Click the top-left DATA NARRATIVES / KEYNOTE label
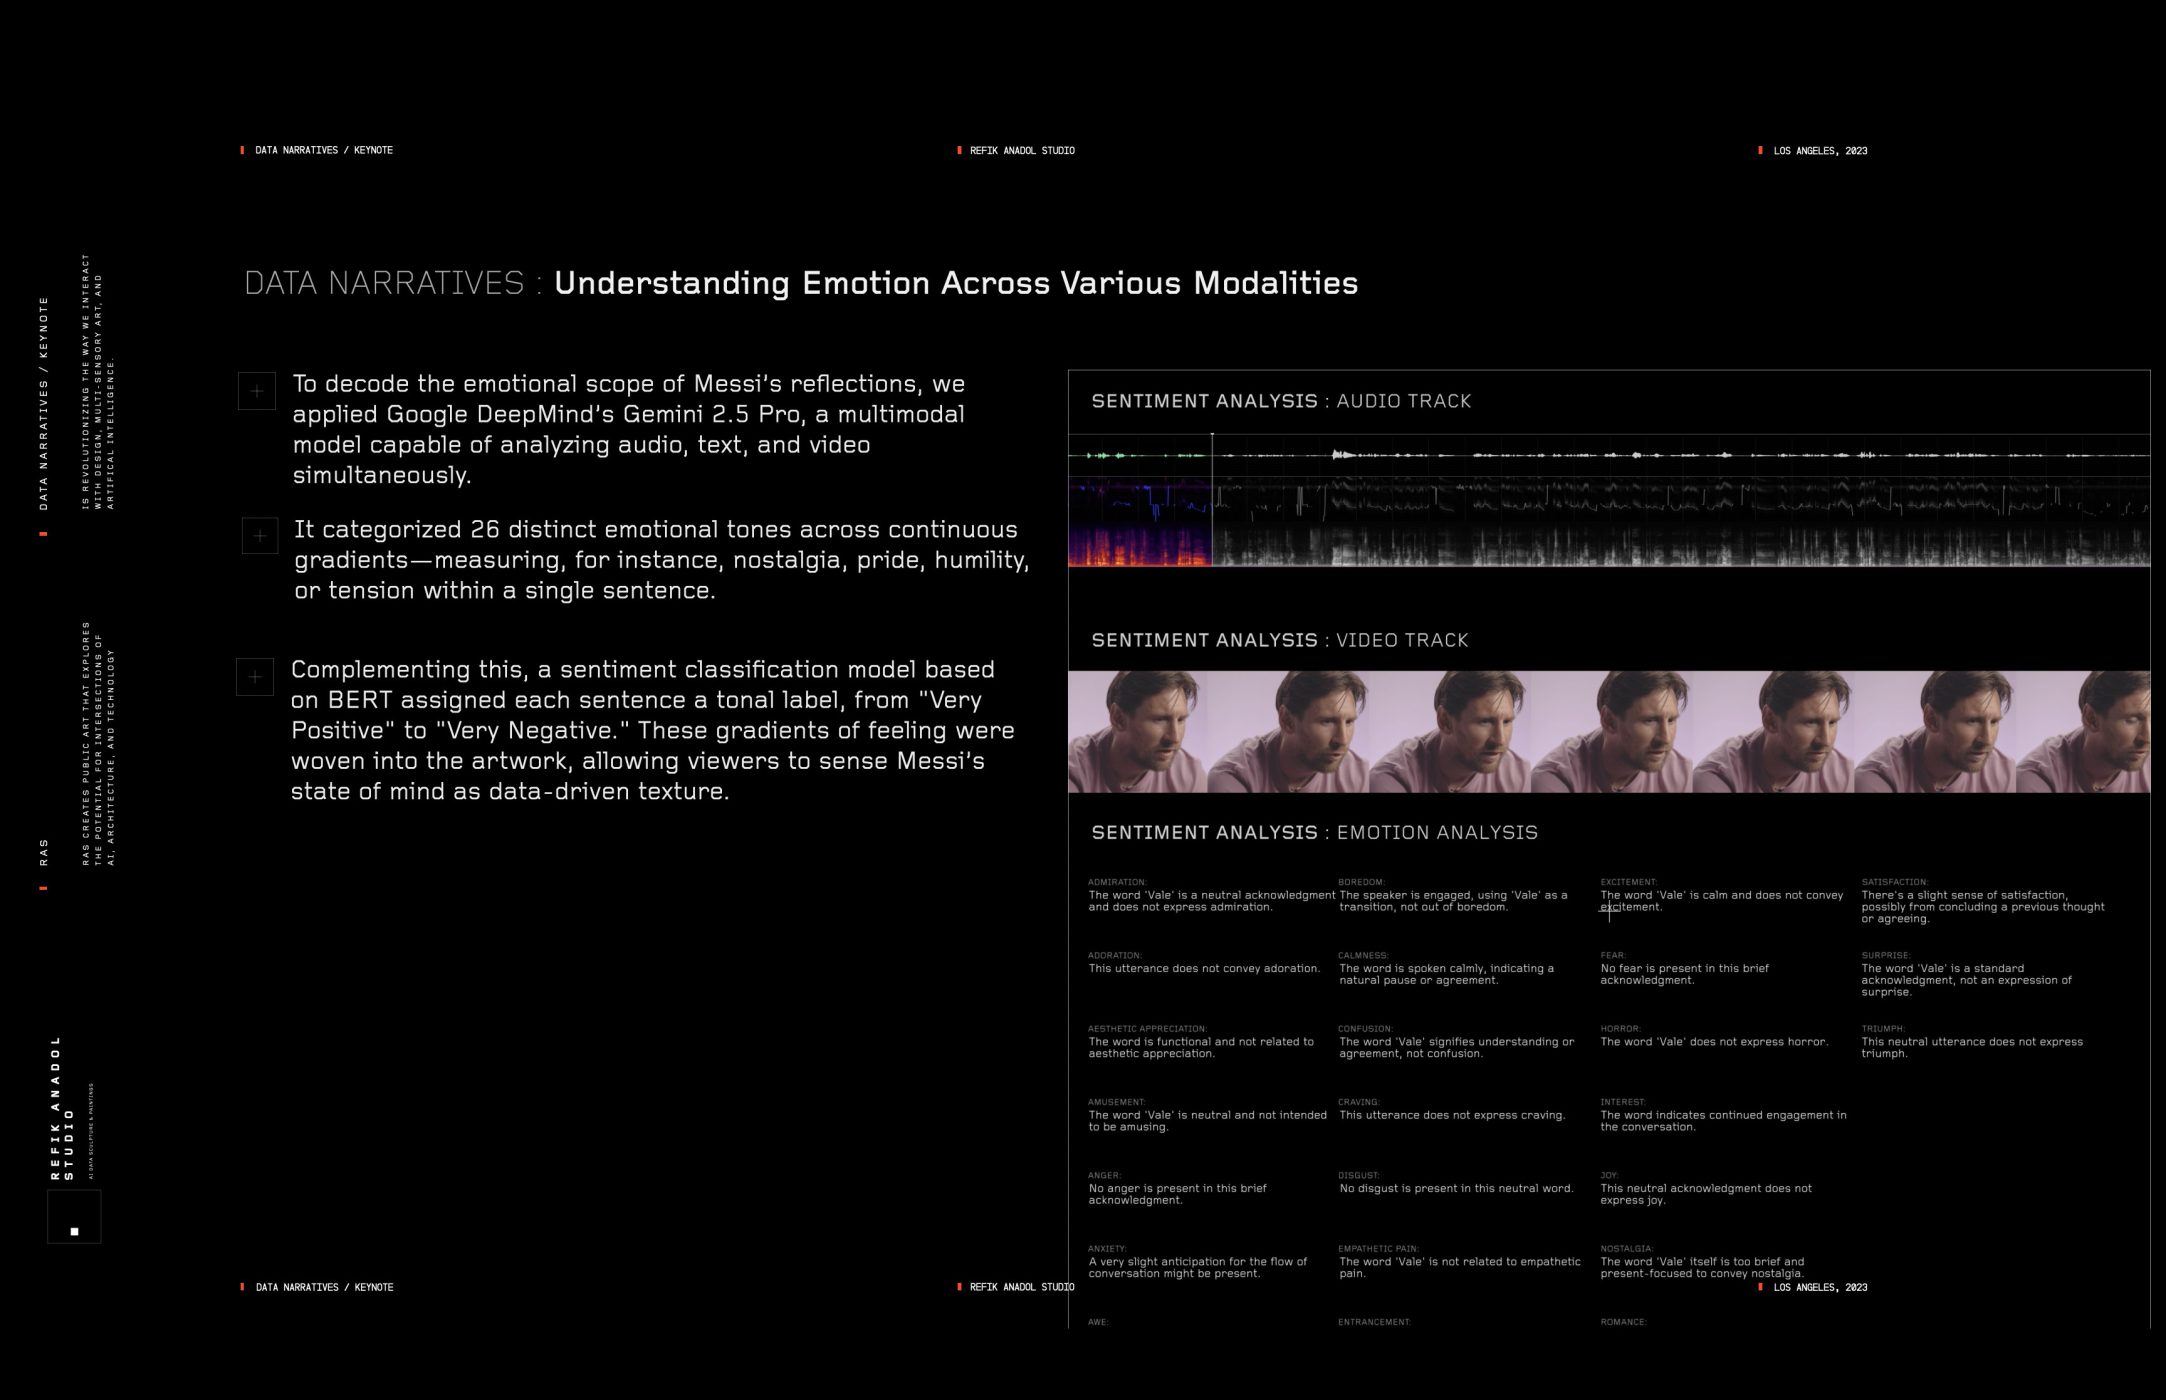This screenshot has height=1400, width=2166. [323, 151]
